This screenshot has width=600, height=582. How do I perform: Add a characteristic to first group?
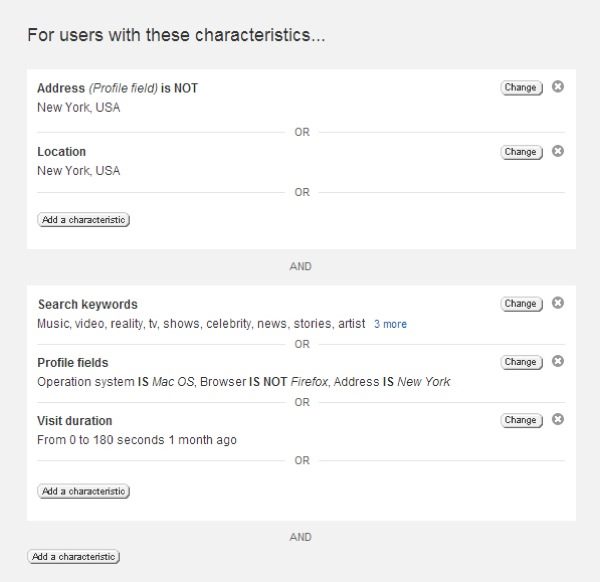(84, 219)
